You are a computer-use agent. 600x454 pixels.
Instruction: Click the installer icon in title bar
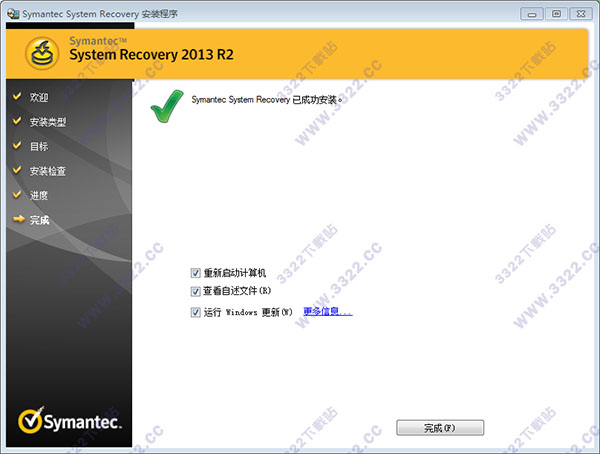click(13, 14)
